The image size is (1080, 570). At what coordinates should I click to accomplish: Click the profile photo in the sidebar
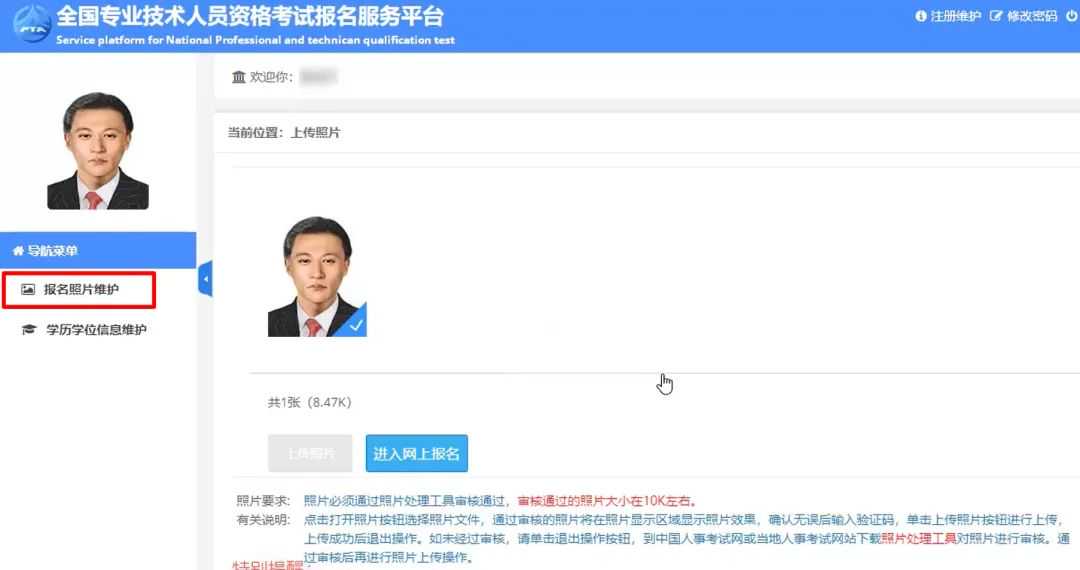(98, 151)
